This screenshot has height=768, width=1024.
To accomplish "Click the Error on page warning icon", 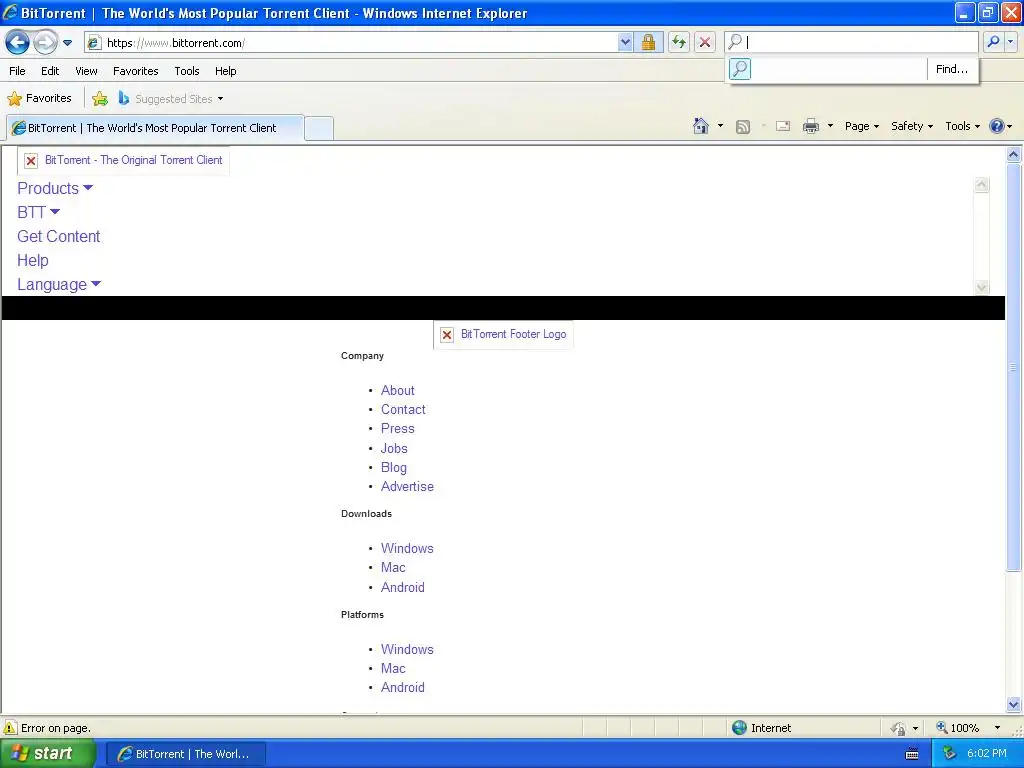I will pyautogui.click(x=10, y=728).
